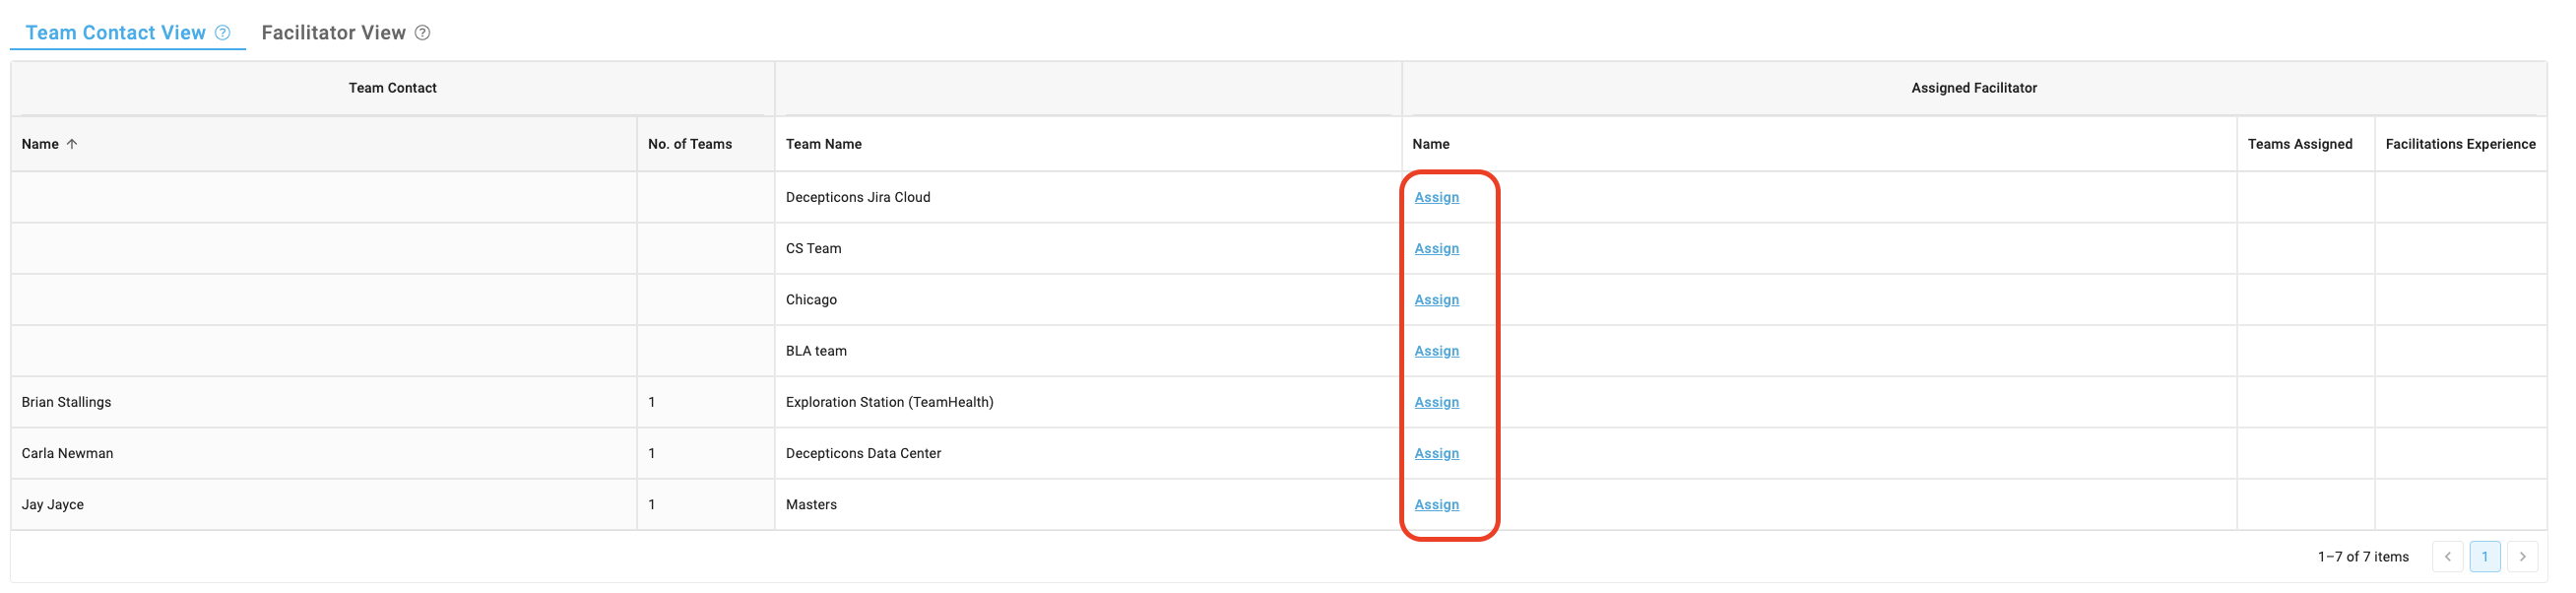Open help icon beside Team Contact View

[x=222, y=33]
